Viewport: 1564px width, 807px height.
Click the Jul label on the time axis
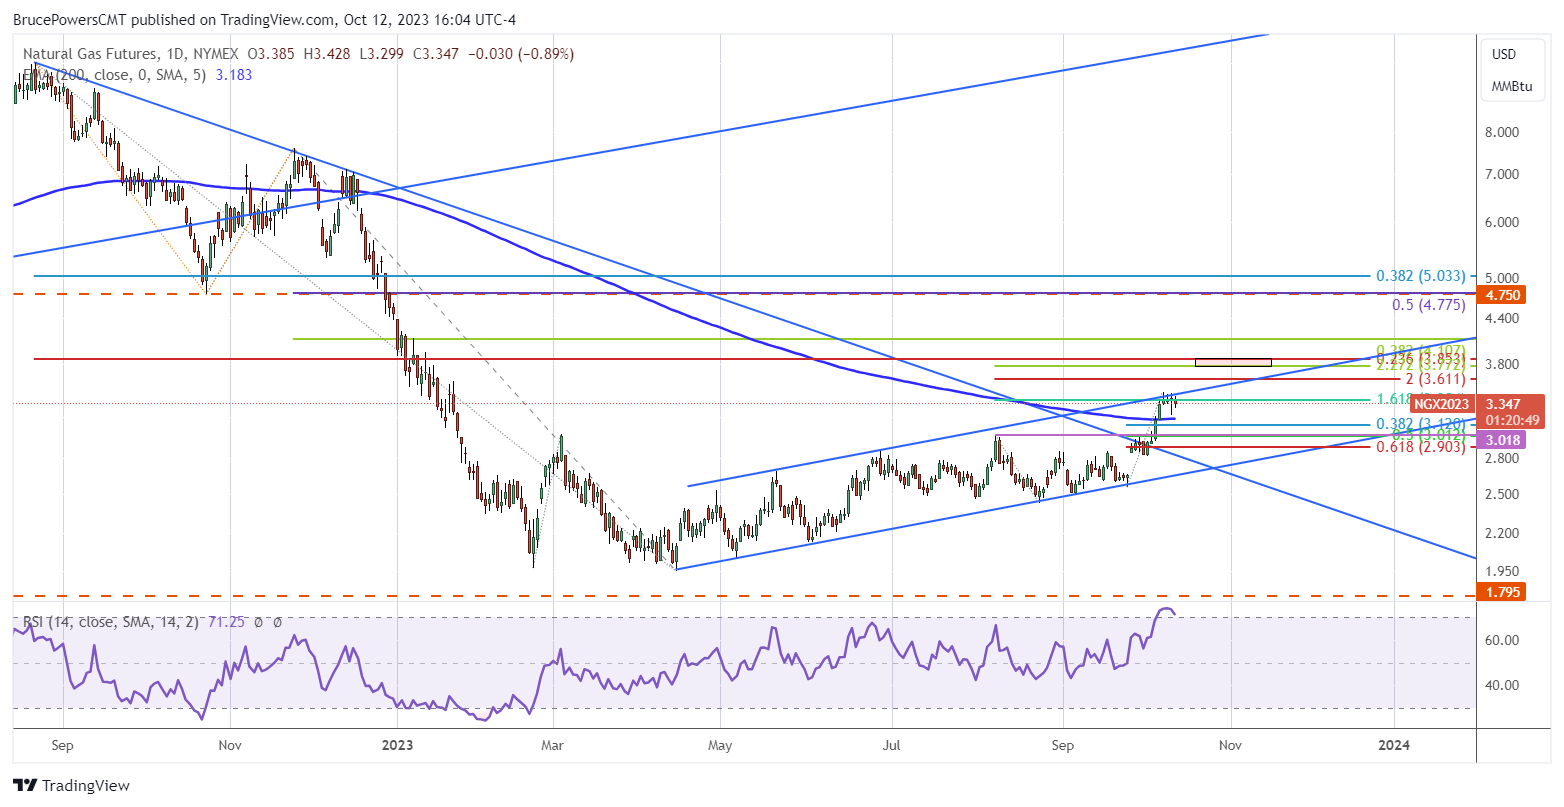[892, 746]
